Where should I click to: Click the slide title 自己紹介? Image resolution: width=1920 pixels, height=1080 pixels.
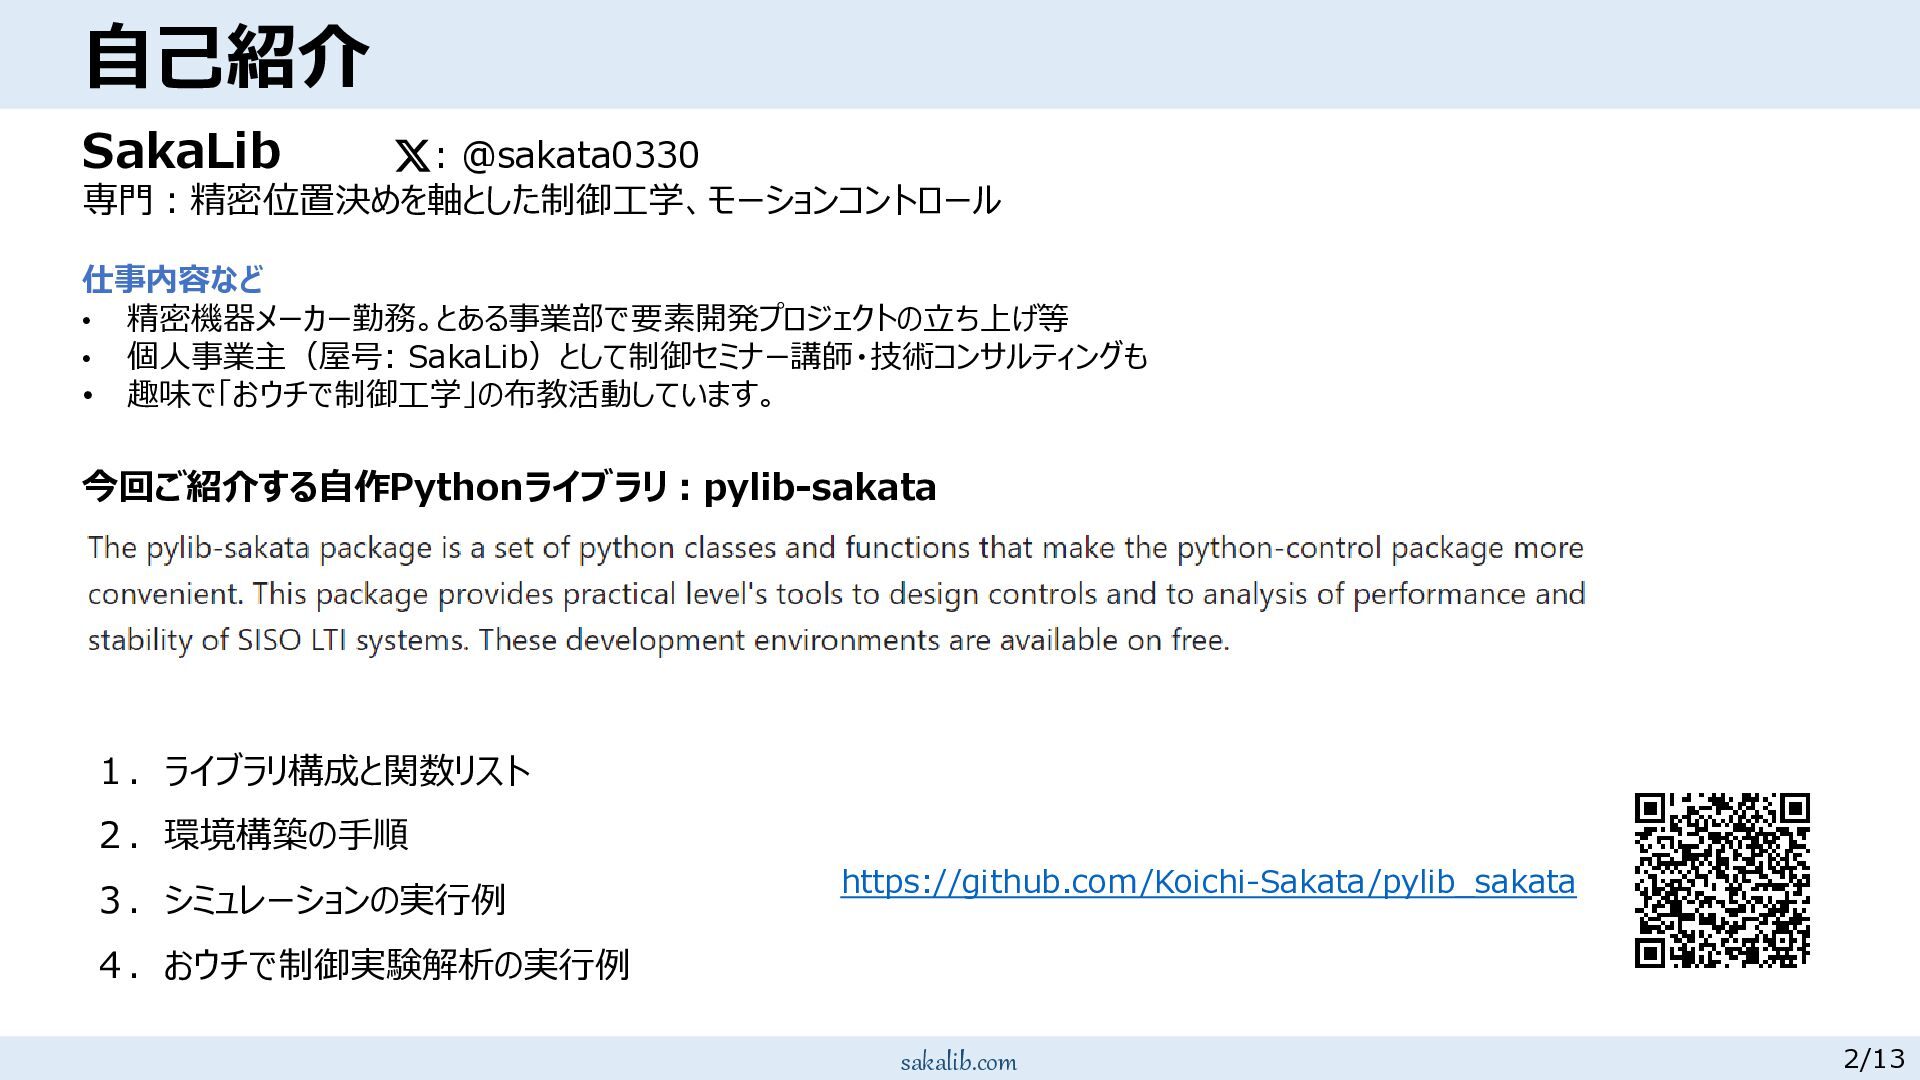pyautogui.click(x=228, y=56)
